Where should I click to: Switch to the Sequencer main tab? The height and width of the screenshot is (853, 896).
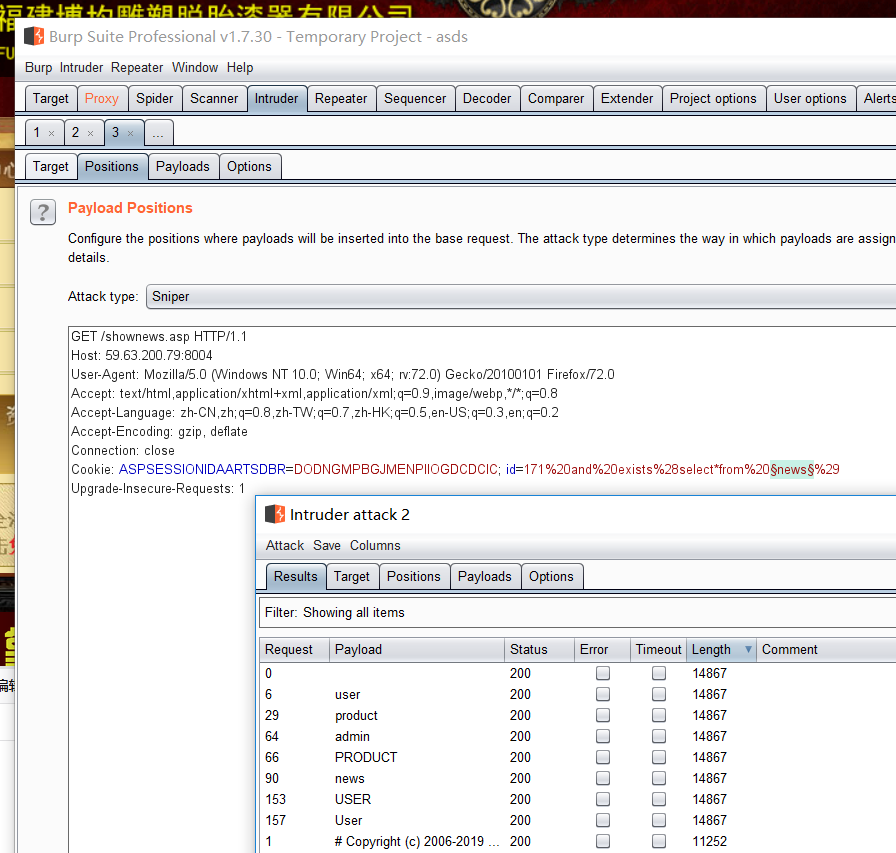point(415,98)
